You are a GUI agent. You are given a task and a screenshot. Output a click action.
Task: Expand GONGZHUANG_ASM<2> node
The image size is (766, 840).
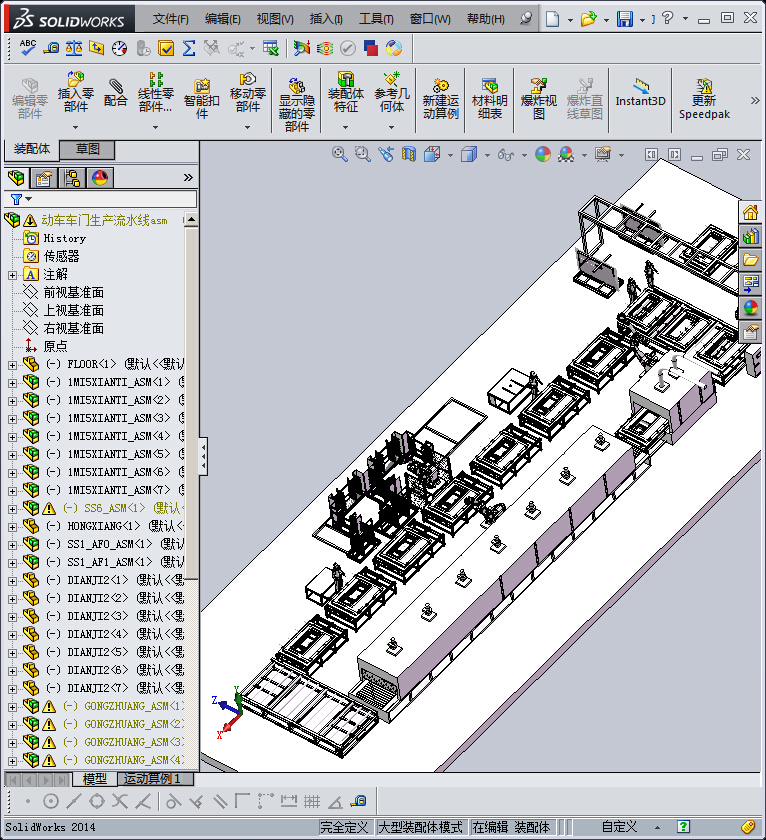pos(12,725)
